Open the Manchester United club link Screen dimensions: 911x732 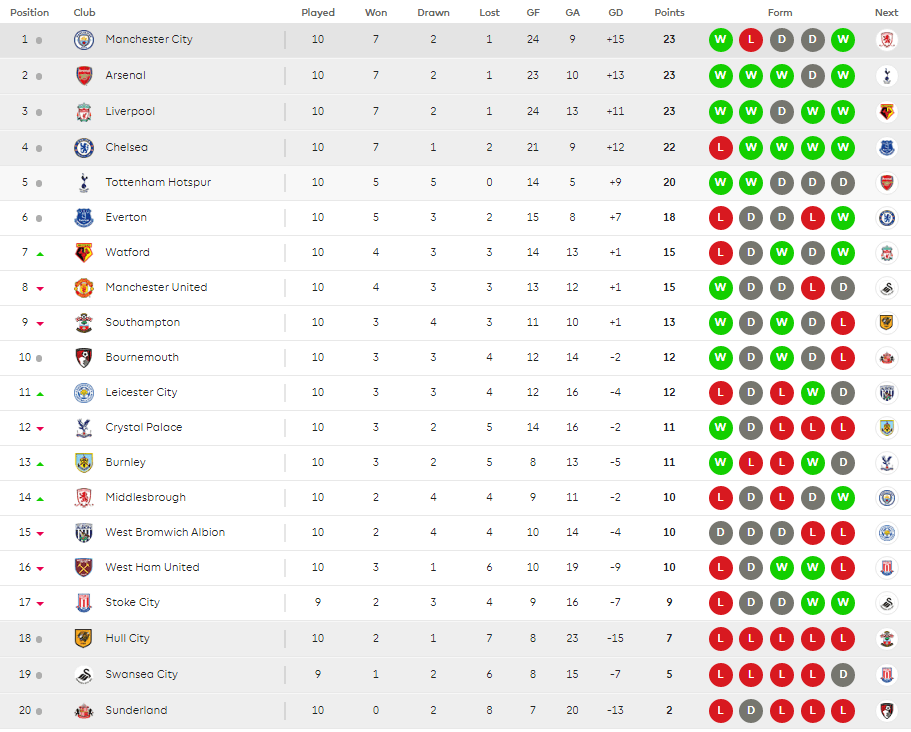156,288
